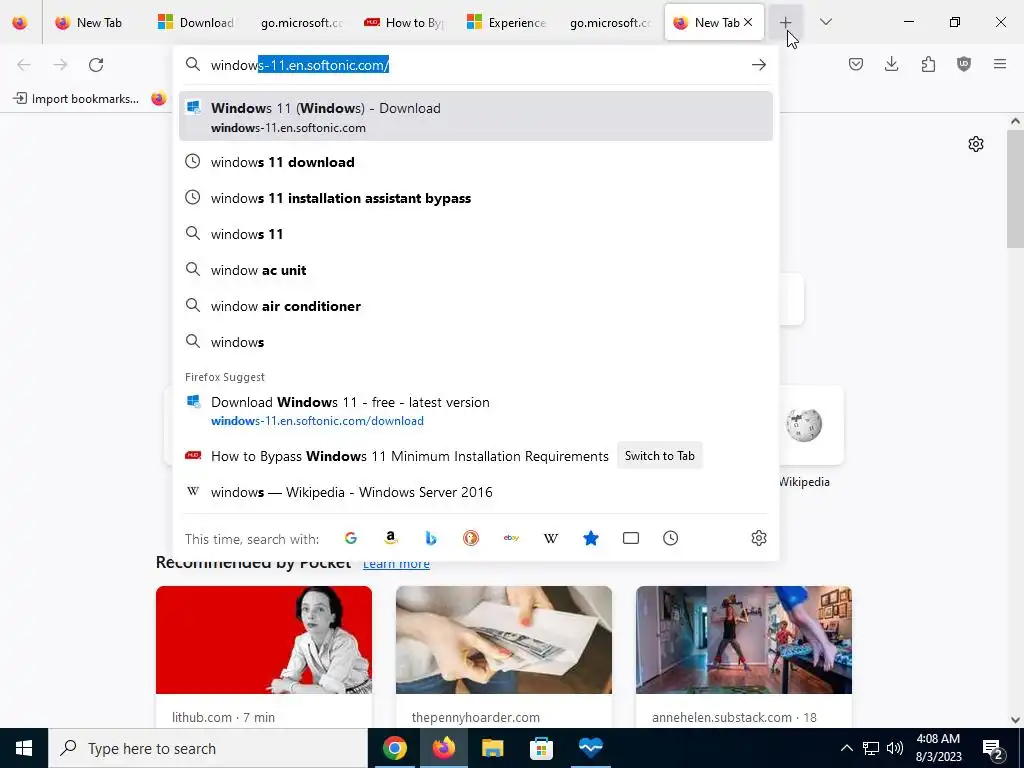Select Windows 11 (Windows) - Download suggestion
This screenshot has height=768, width=1024.
(x=475, y=117)
